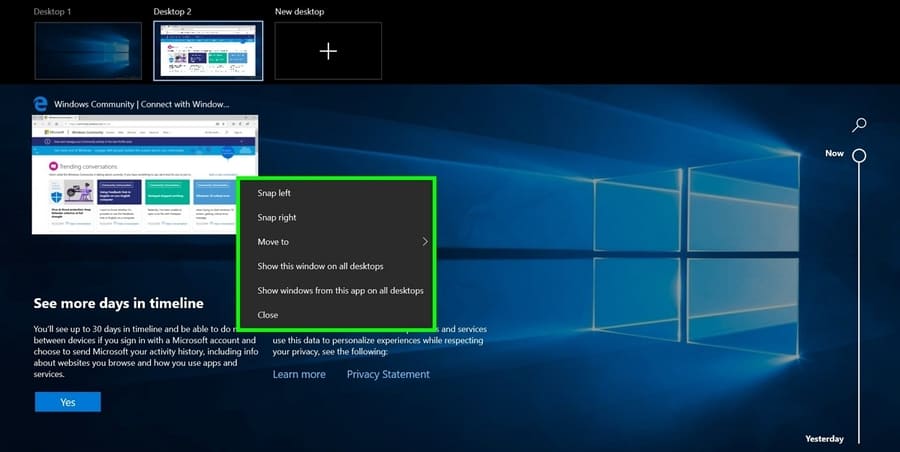Select the Desktop 2 thumbnail
900x452 pixels.
tap(208, 51)
